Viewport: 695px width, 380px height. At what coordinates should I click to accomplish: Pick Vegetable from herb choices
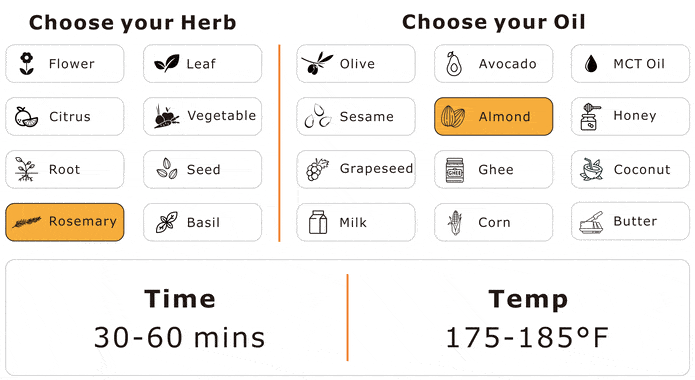point(203,116)
